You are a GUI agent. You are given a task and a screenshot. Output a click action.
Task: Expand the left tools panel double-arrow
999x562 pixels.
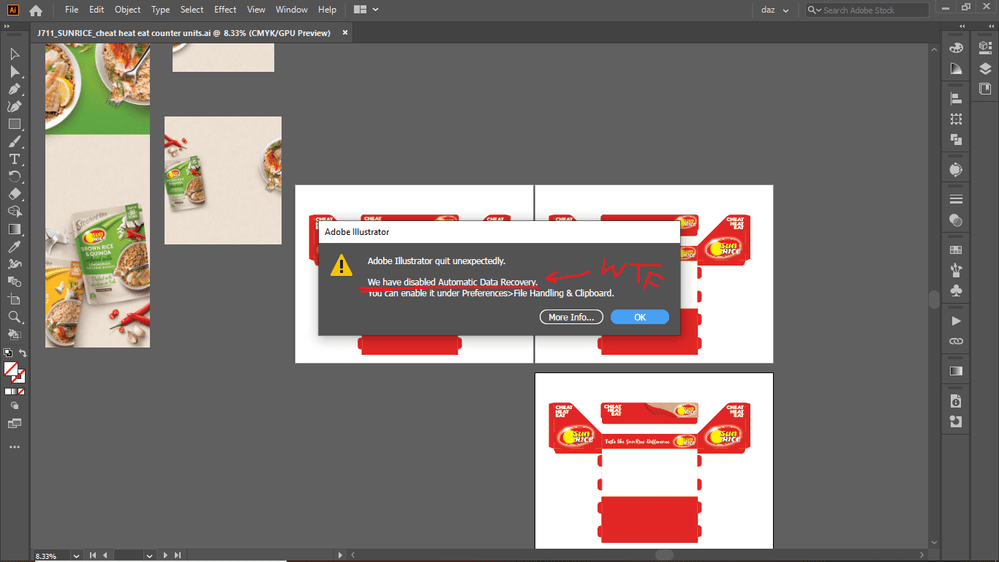(x=6, y=26)
